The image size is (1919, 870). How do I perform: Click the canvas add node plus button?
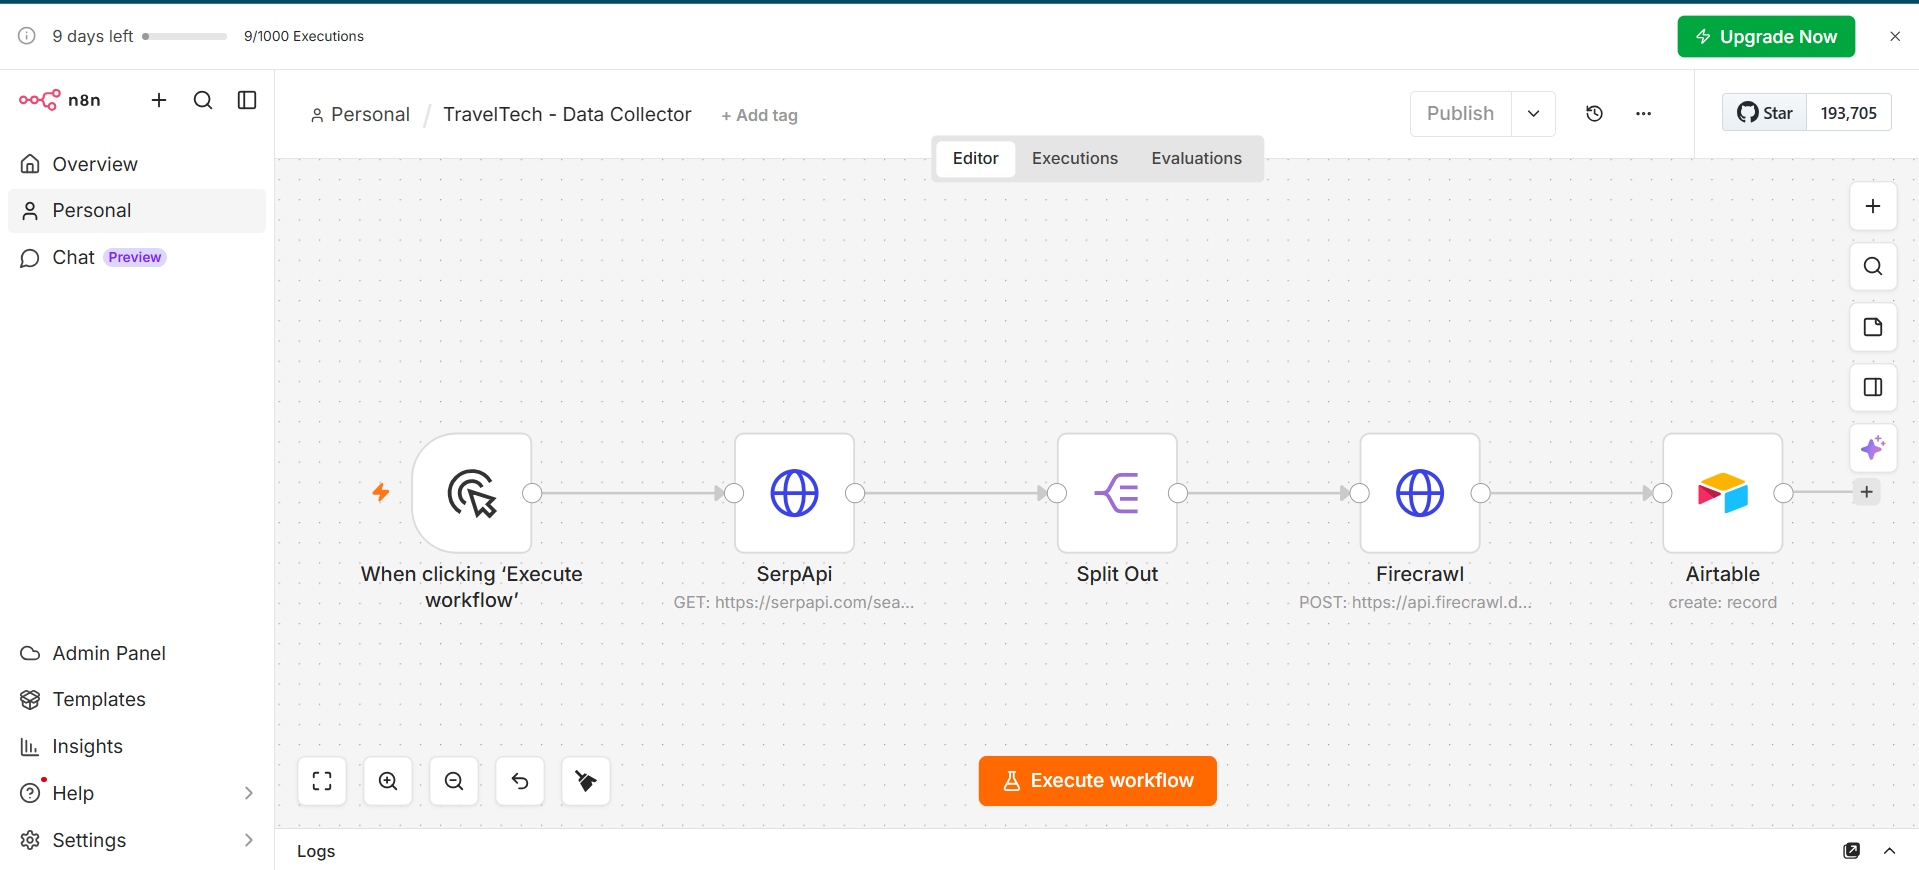(x=1873, y=207)
